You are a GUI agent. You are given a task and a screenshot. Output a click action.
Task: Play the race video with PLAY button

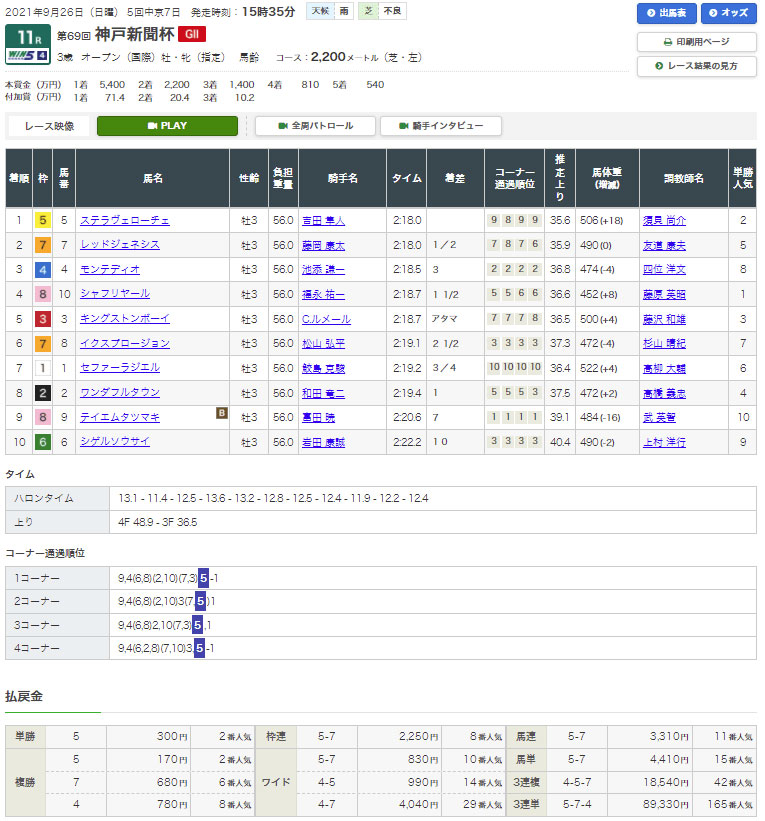point(167,126)
